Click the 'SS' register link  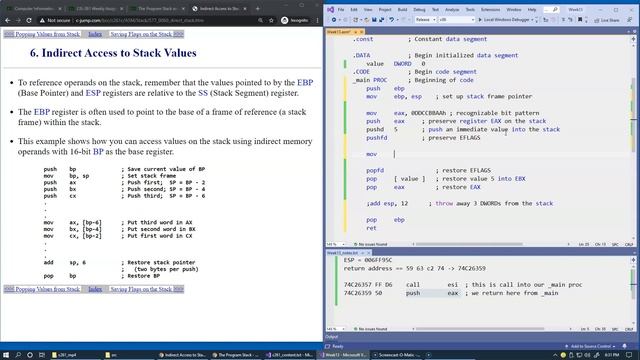(x=203, y=93)
